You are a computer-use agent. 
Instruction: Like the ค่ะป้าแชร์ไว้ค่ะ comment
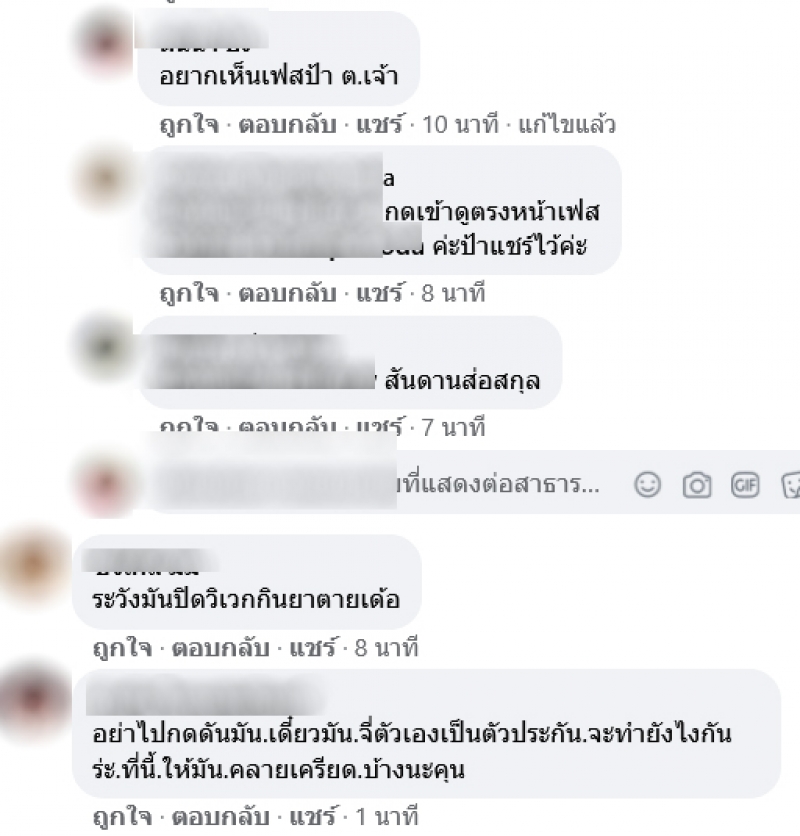189,294
